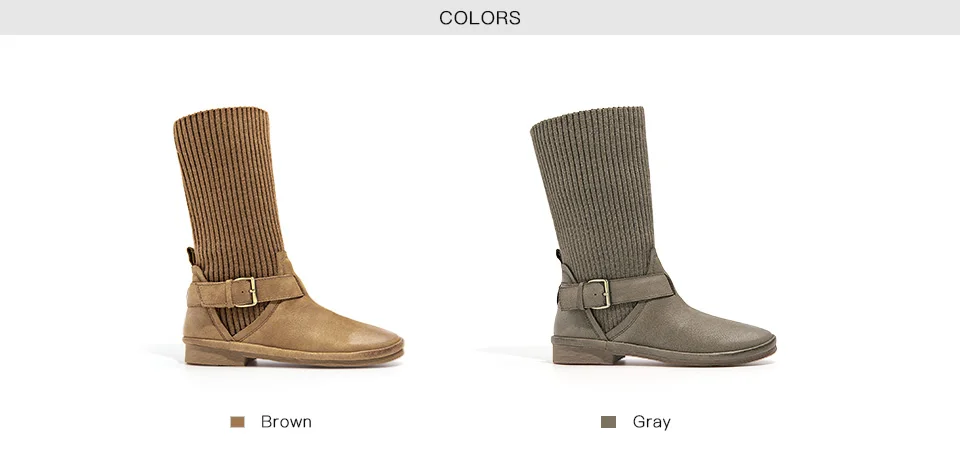The image size is (960, 472).
Task: Click the Gray color swatch square
Action: tap(608, 422)
